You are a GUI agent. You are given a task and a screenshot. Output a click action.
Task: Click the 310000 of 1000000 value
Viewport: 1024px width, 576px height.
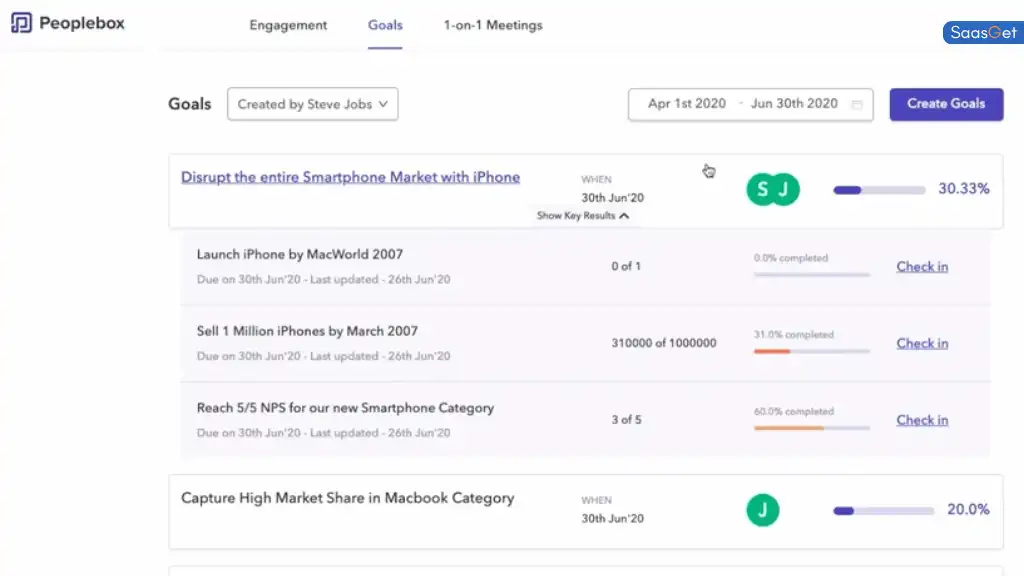[x=664, y=343]
